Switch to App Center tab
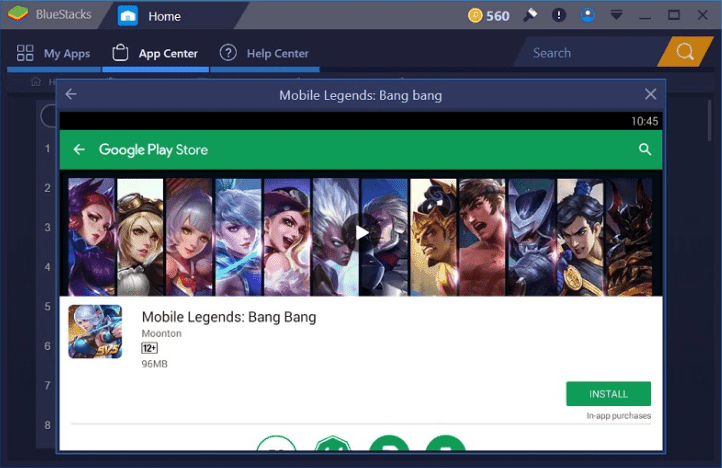722x468 pixels. coord(155,53)
